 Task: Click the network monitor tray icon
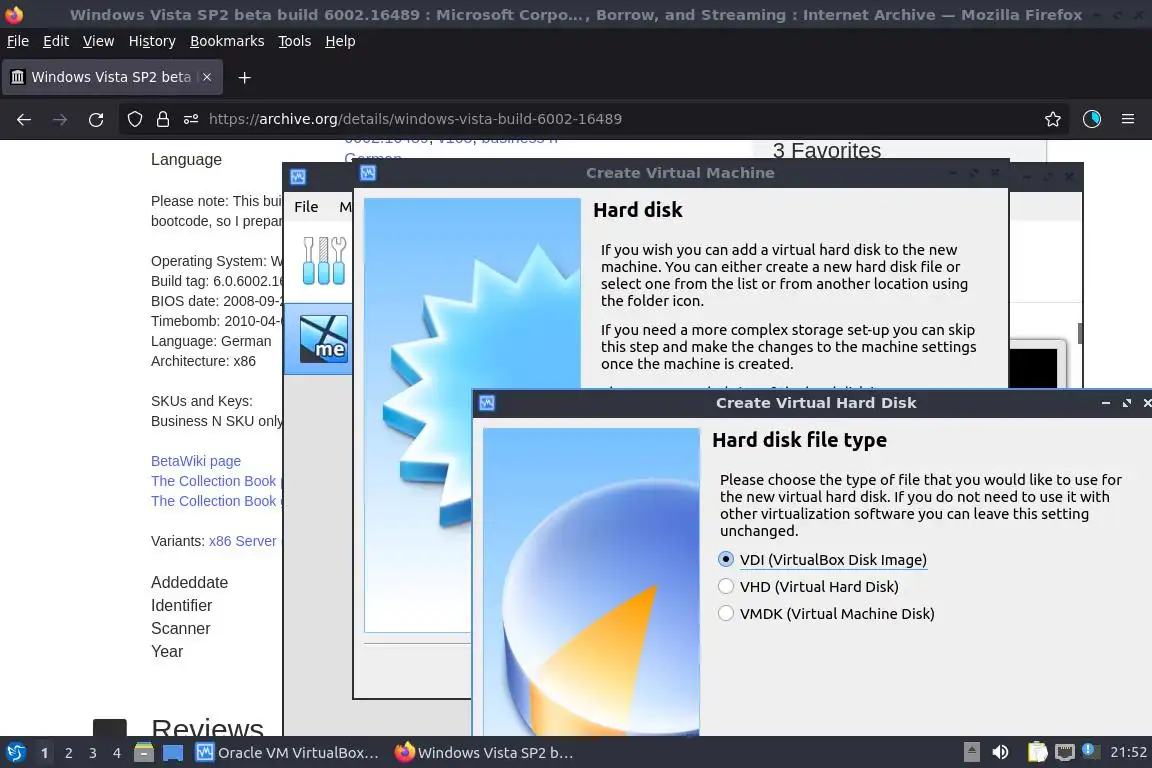pyautogui.click(x=1065, y=752)
